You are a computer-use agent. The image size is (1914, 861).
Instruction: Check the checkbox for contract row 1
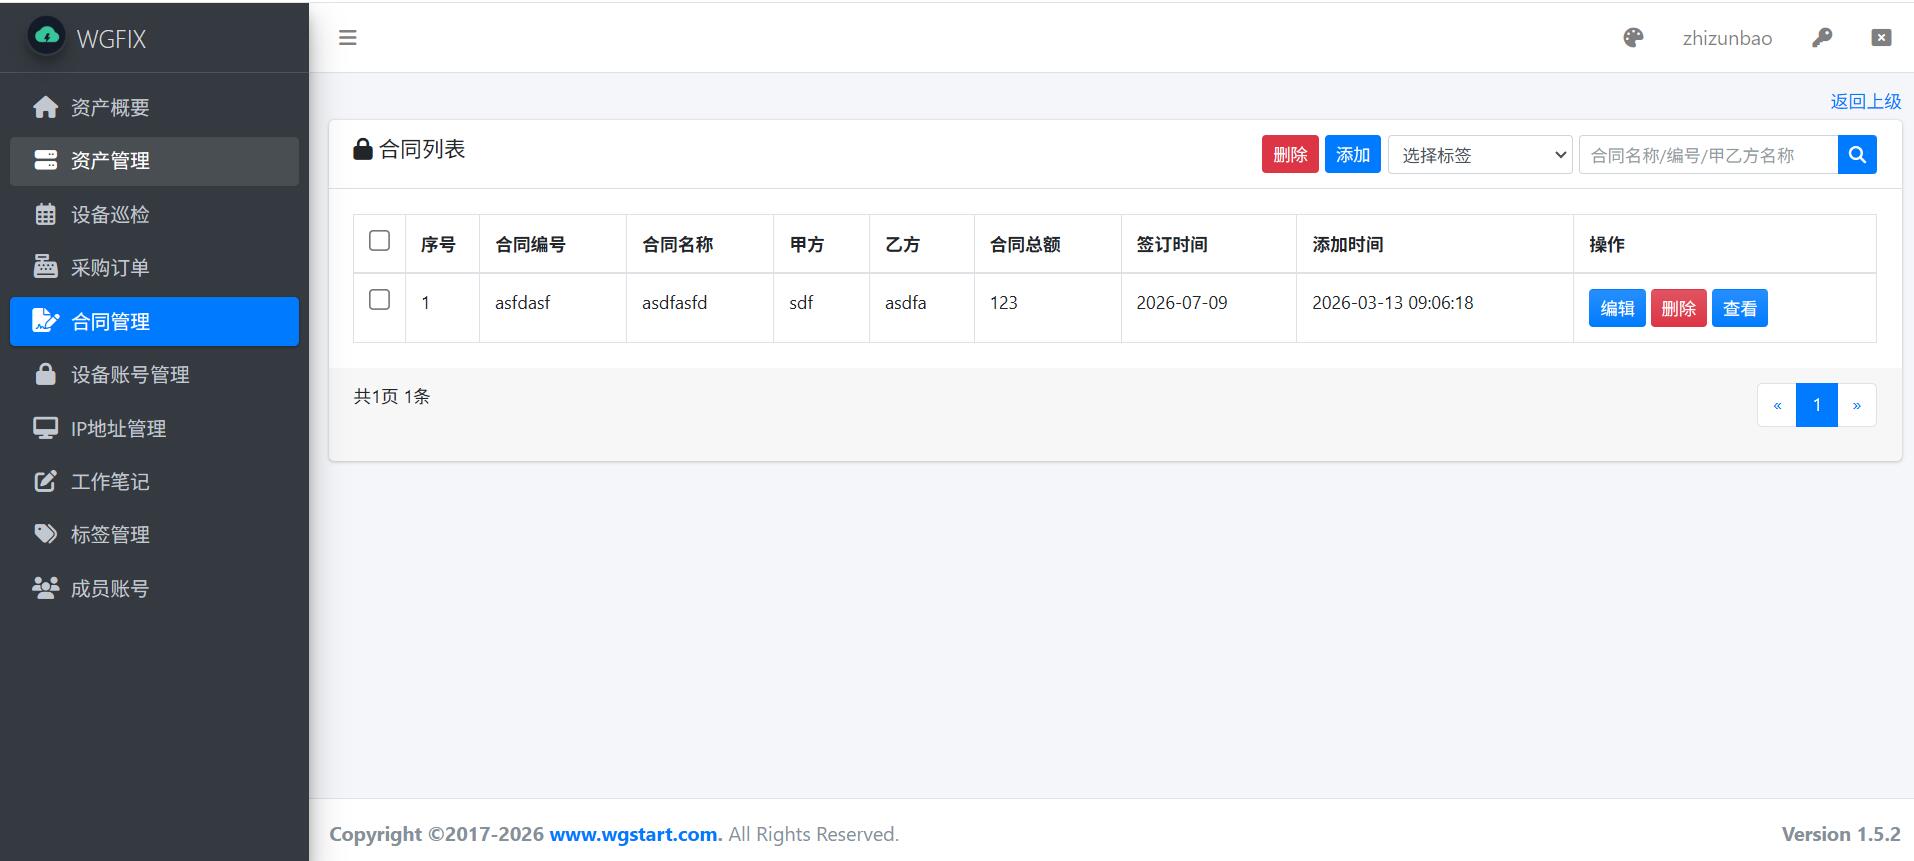click(x=379, y=300)
